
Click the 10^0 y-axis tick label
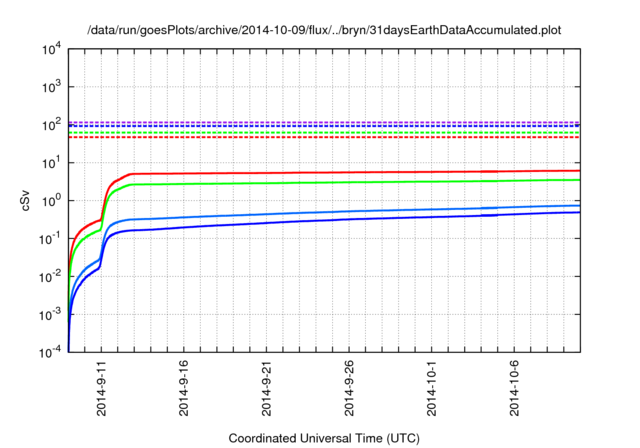(52, 201)
